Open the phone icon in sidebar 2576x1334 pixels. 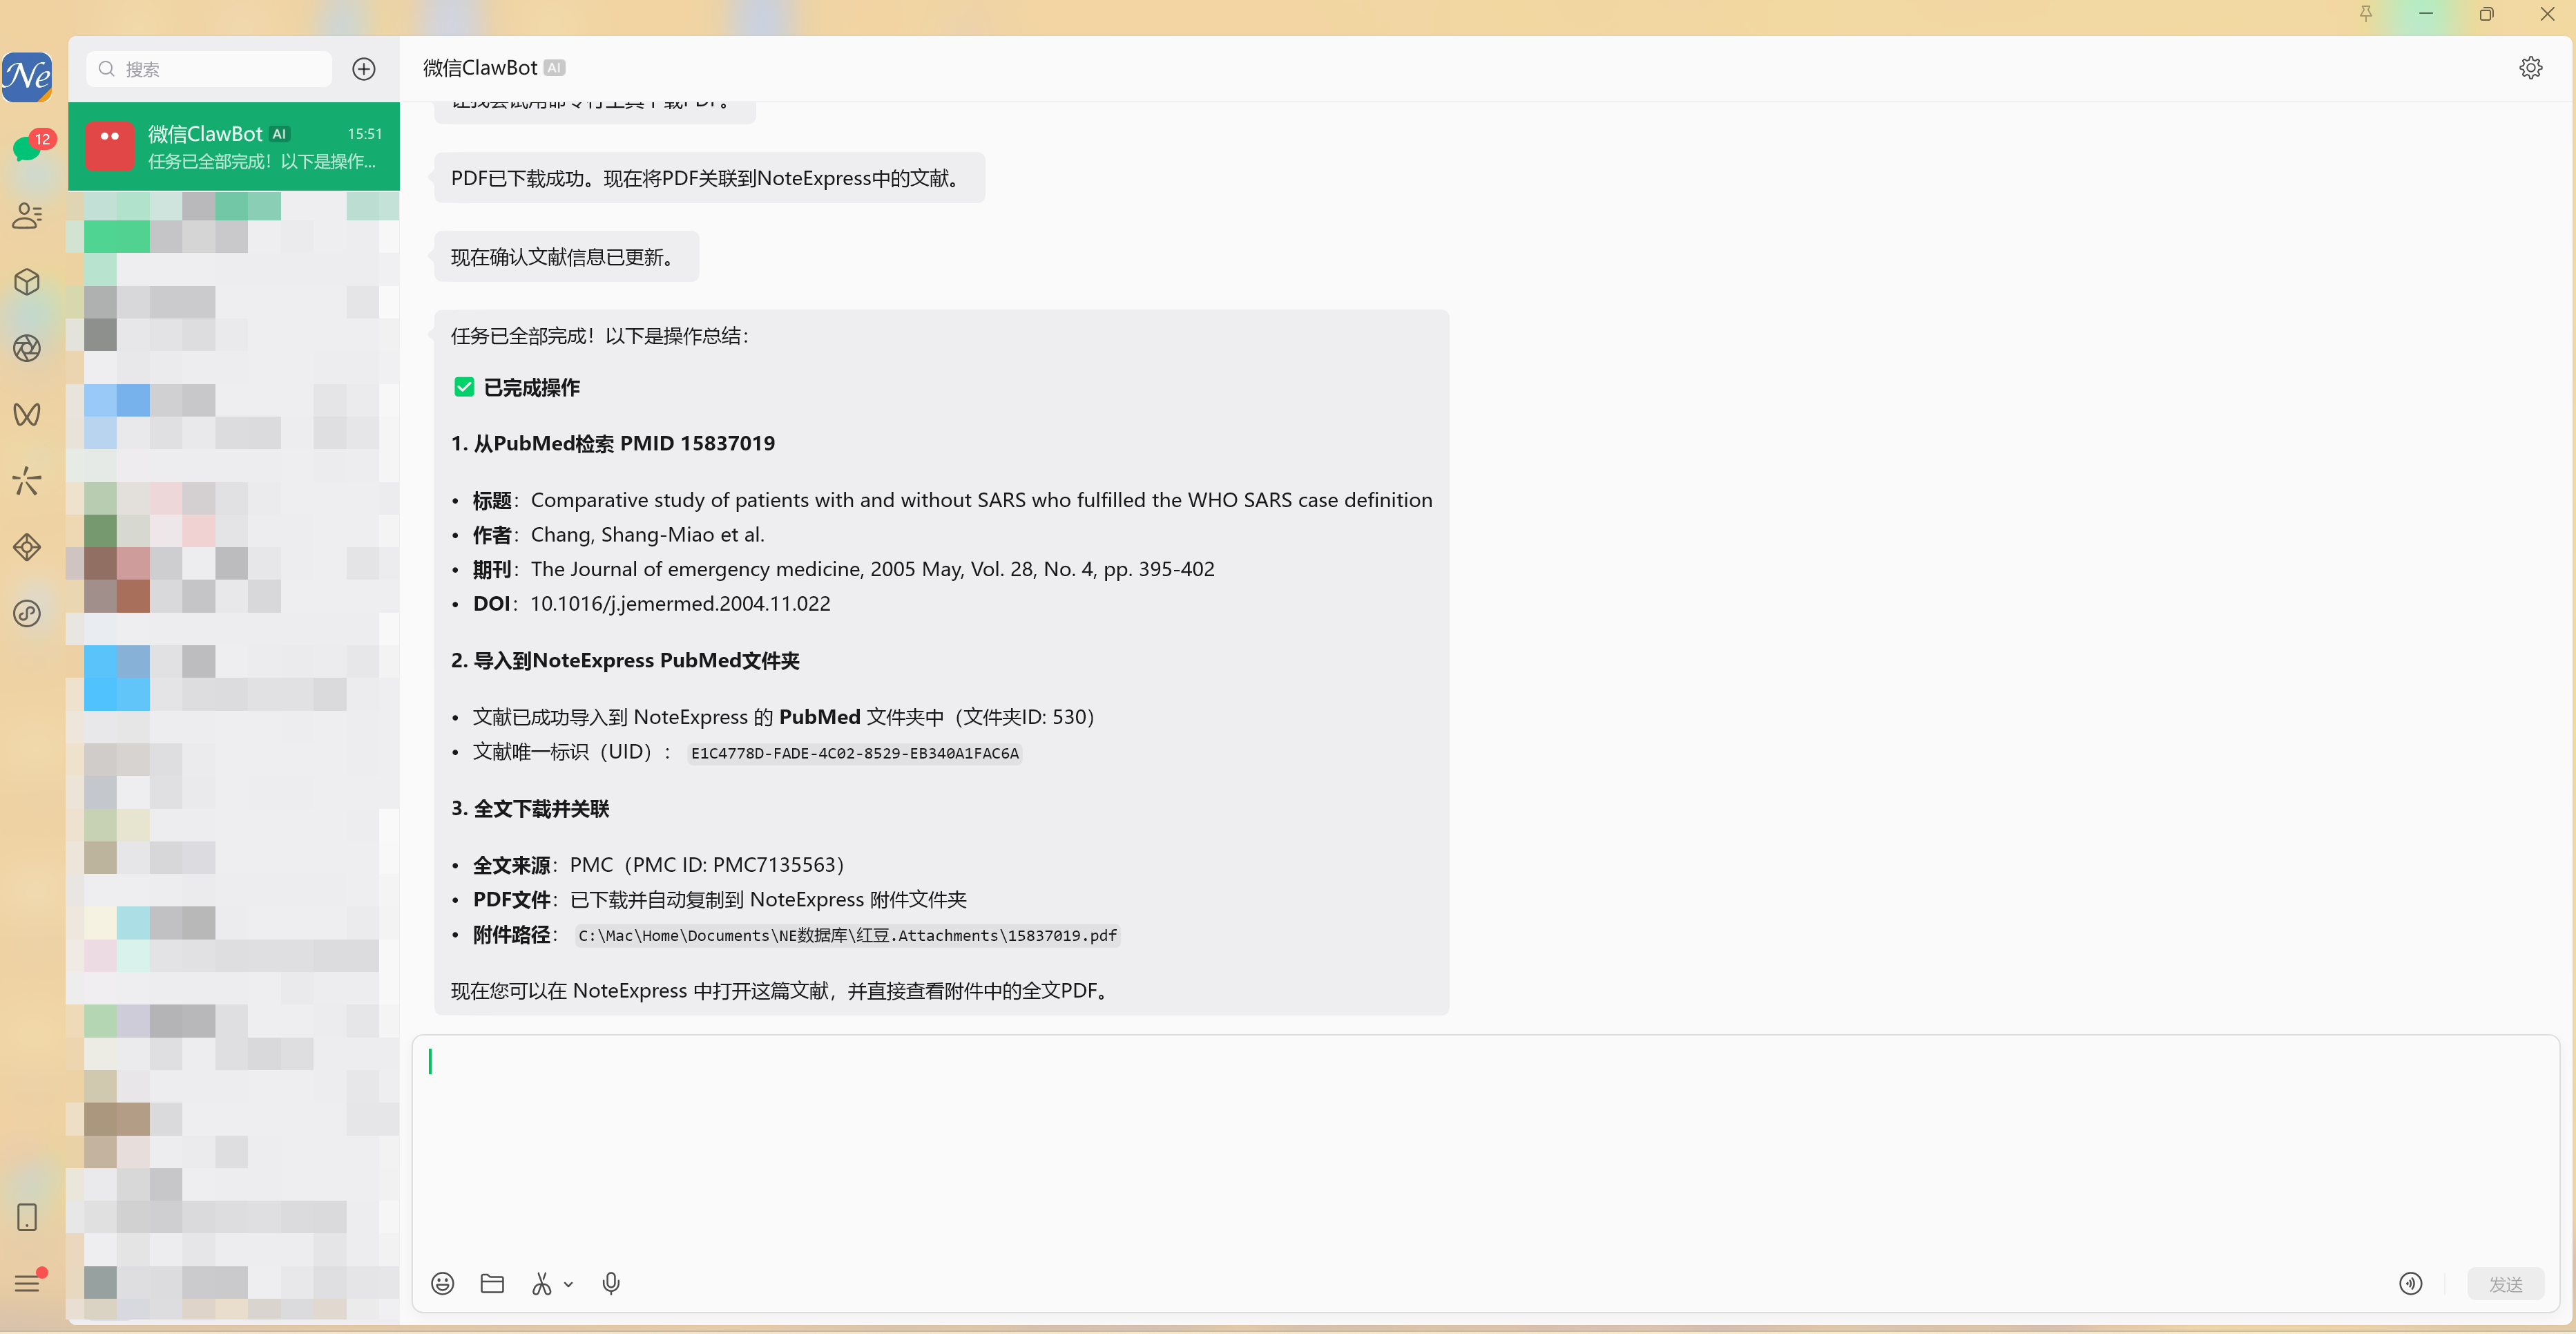point(27,1217)
